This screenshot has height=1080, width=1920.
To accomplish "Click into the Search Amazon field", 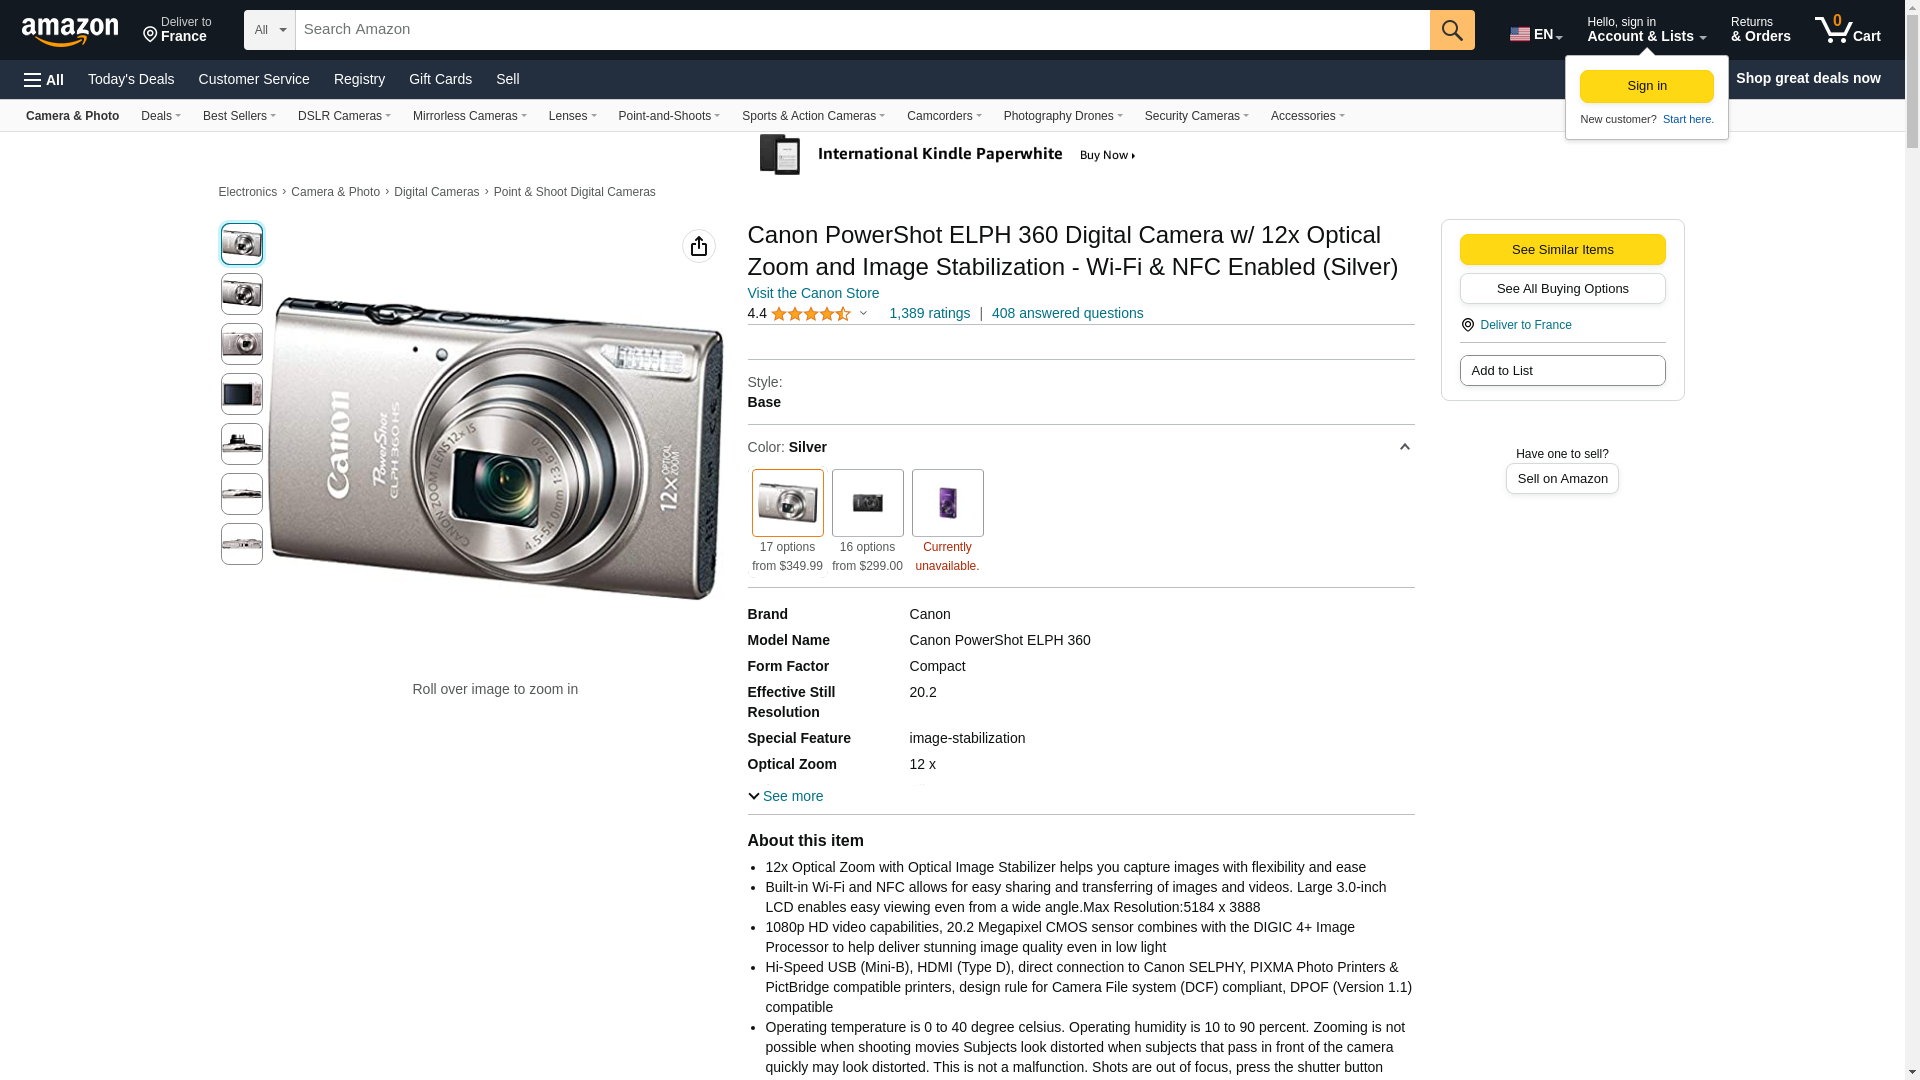I will [860, 30].
